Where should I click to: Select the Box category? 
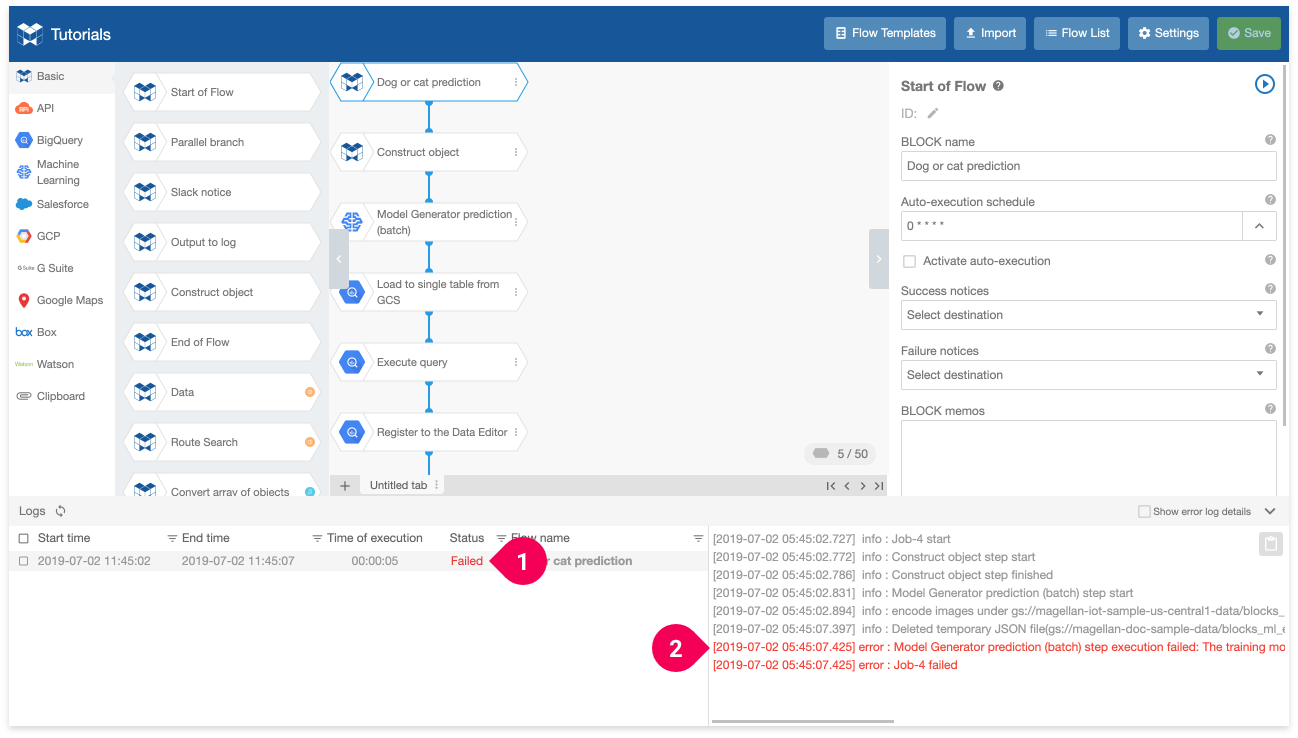[x=61, y=332]
